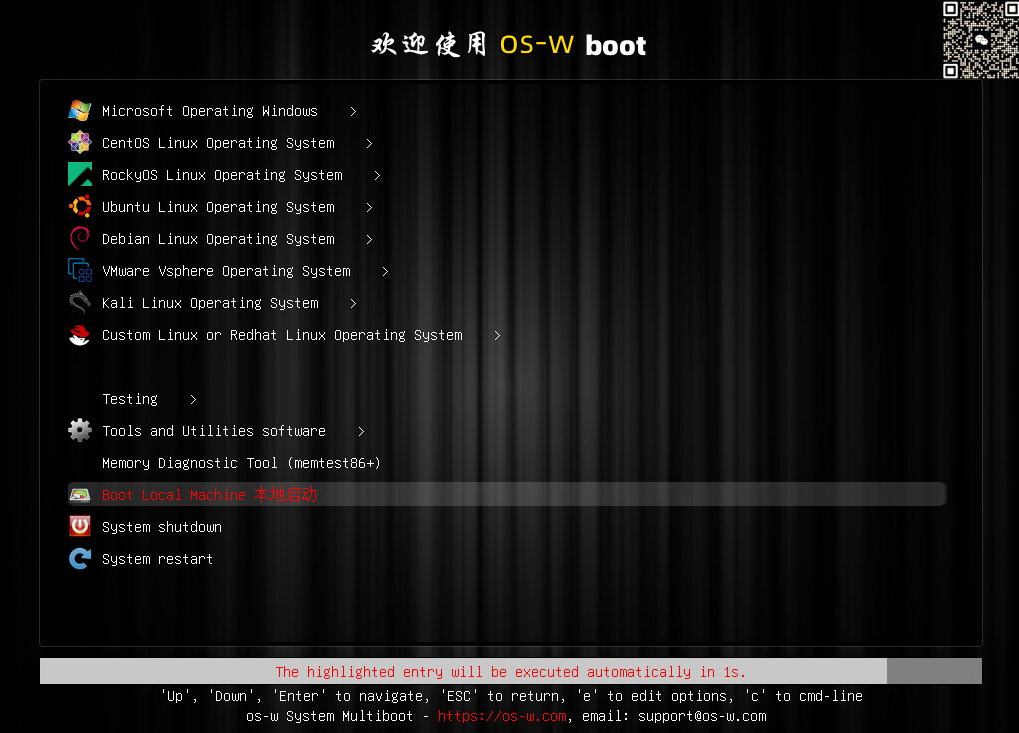Click the CentOS logo icon
1019x733 pixels.
[x=80, y=142]
